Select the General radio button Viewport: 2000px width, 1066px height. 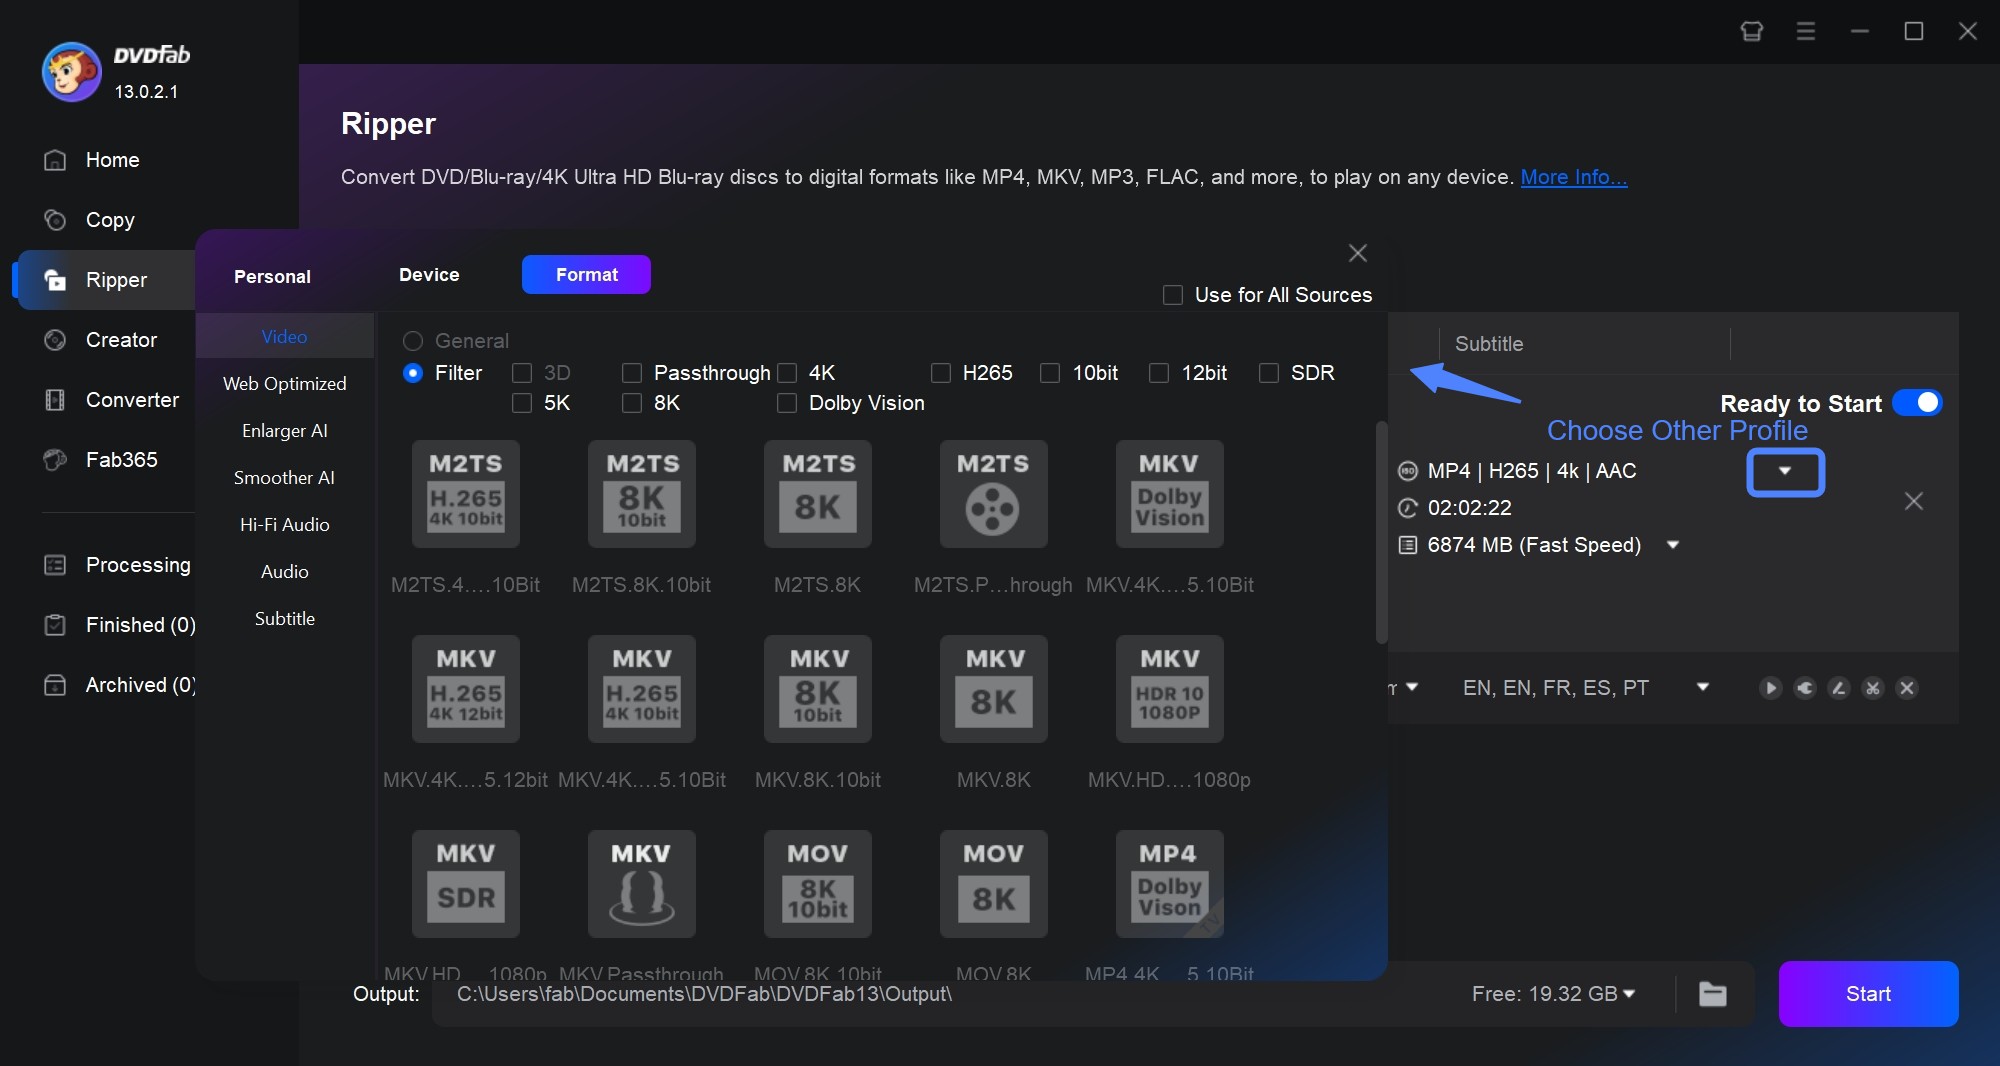coord(412,341)
